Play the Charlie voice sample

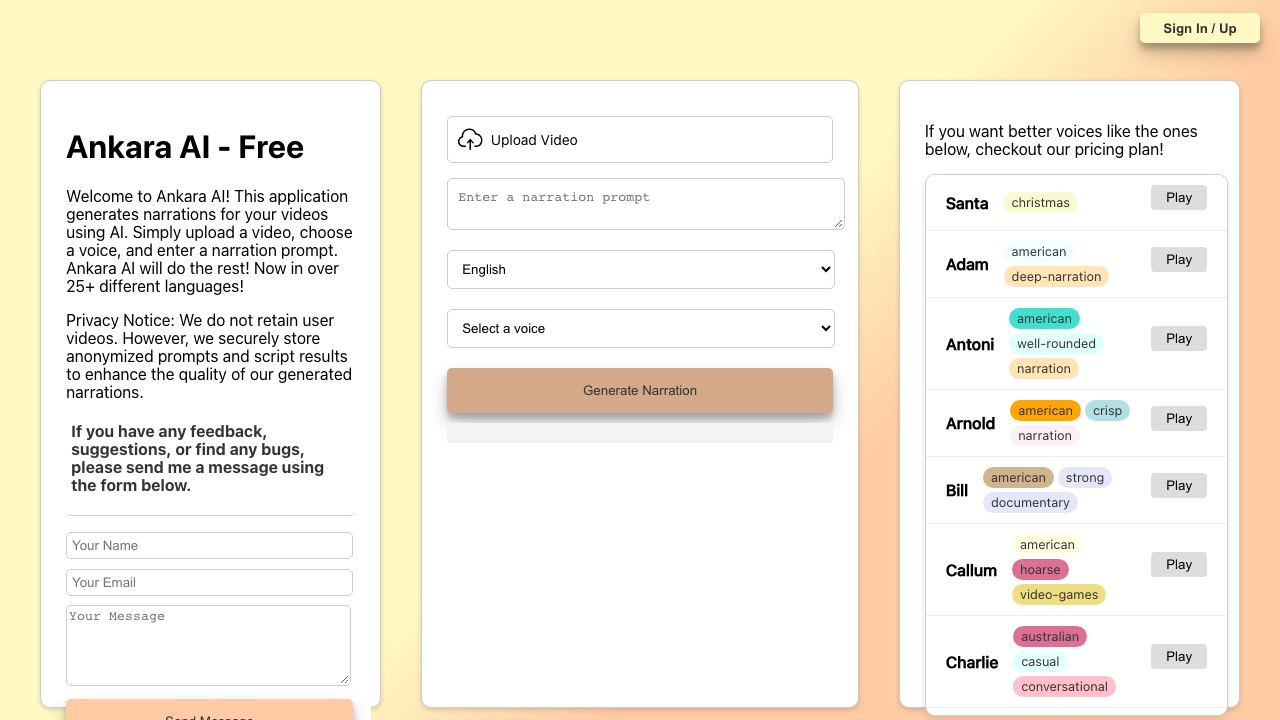(1179, 656)
